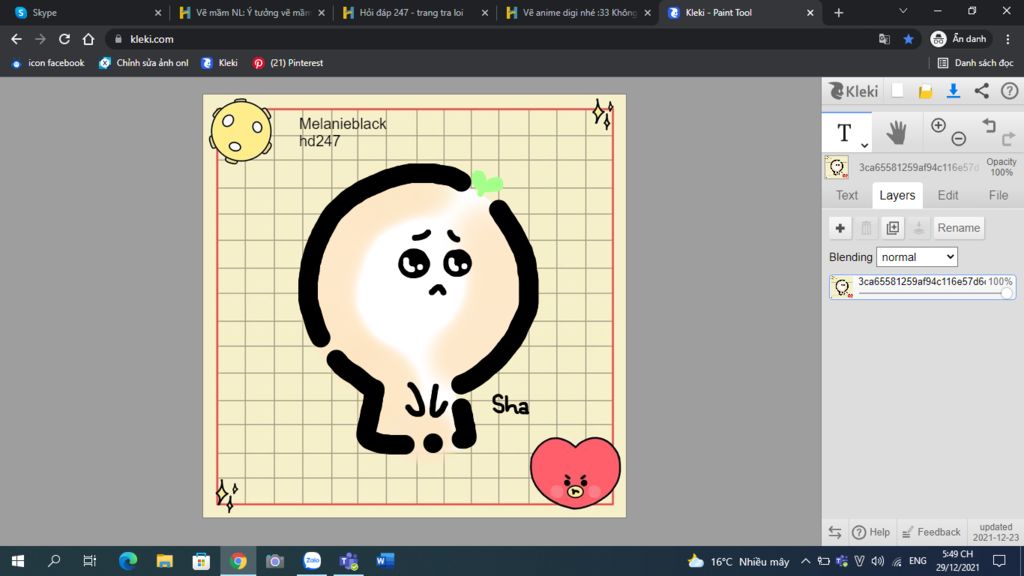Switch to the File tab

998,195
